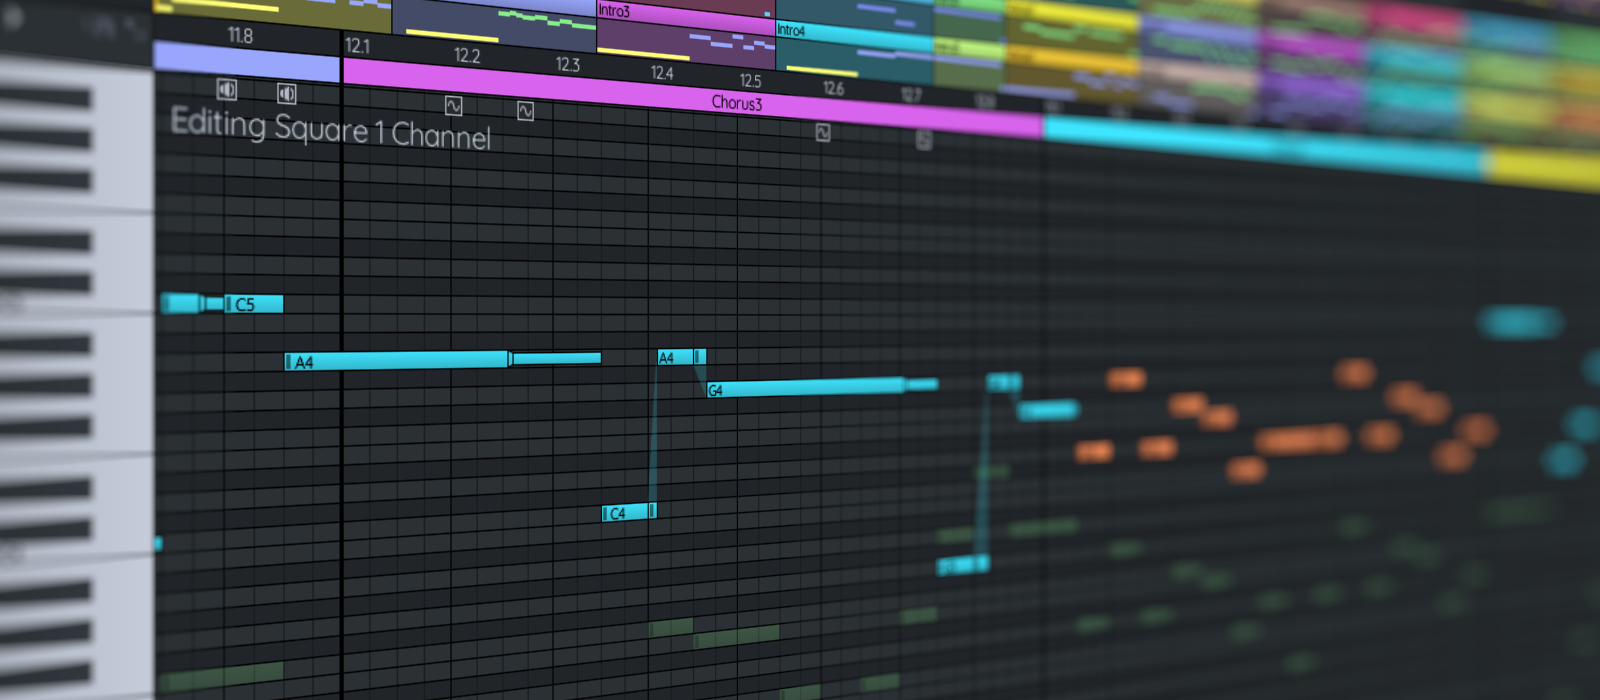
Task: Click the waveform icon below marker 12.2
Action: [x=454, y=105]
